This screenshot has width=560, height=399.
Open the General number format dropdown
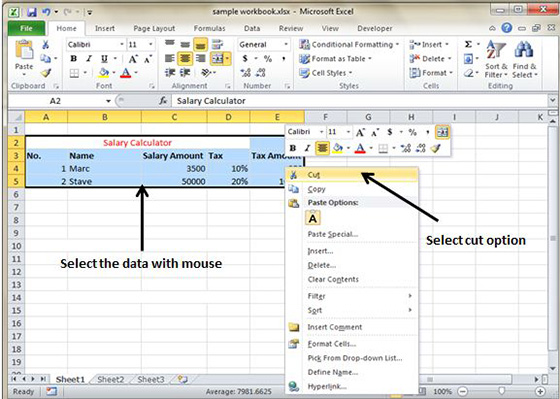(x=286, y=45)
